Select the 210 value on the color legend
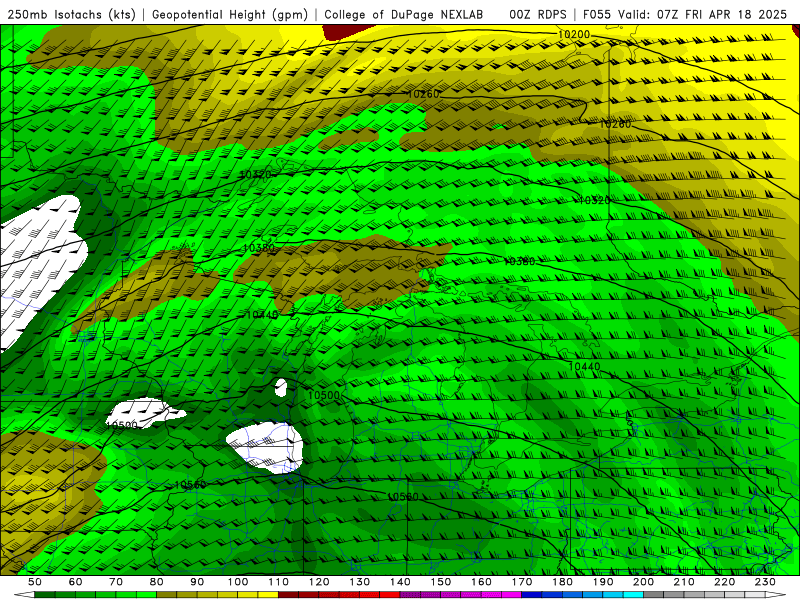The height and width of the screenshot is (600, 800). [684, 582]
